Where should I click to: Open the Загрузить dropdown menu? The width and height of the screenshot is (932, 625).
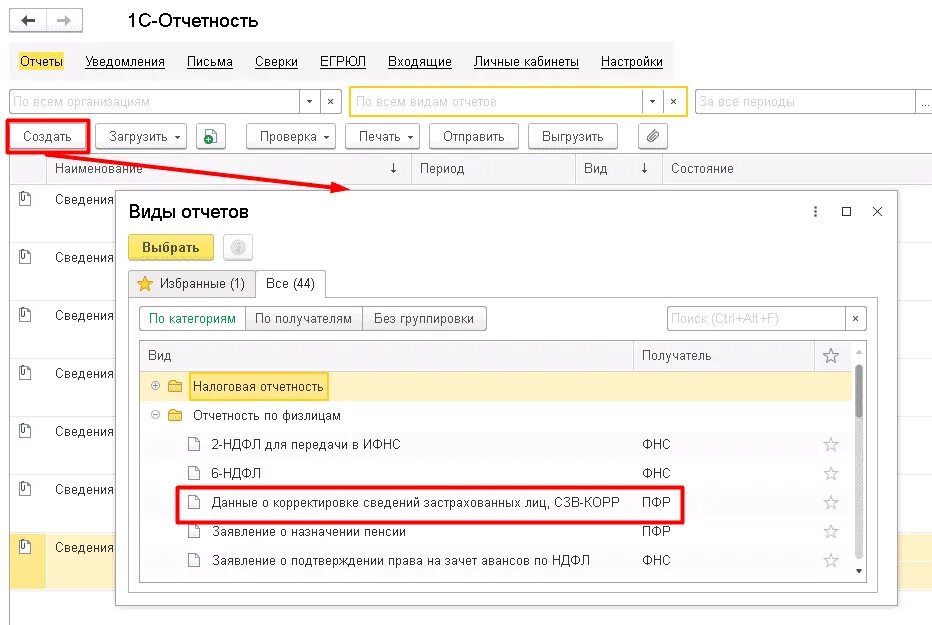tap(177, 137)
